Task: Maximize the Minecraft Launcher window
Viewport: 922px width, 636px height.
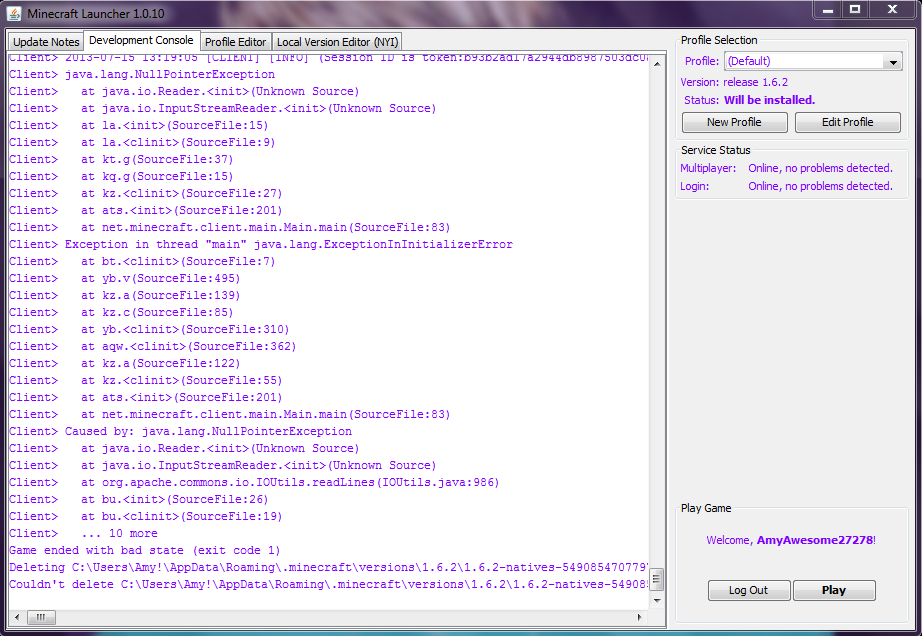Action: point(855,9)
